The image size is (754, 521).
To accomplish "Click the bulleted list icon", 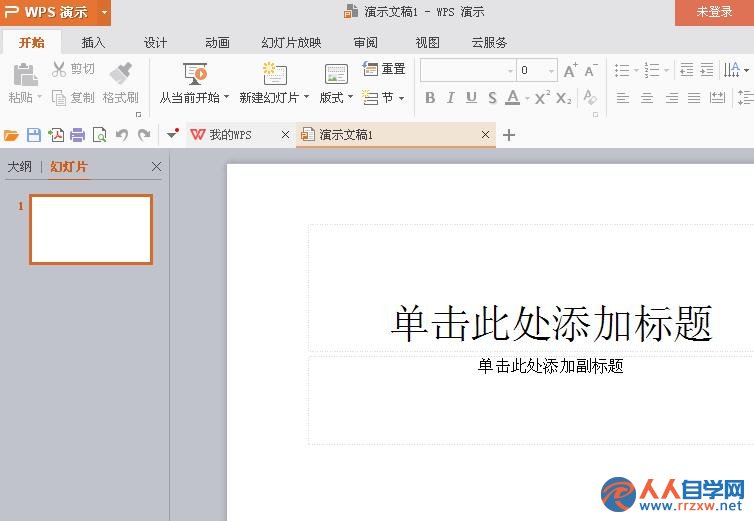I will (x=622, y=70).
